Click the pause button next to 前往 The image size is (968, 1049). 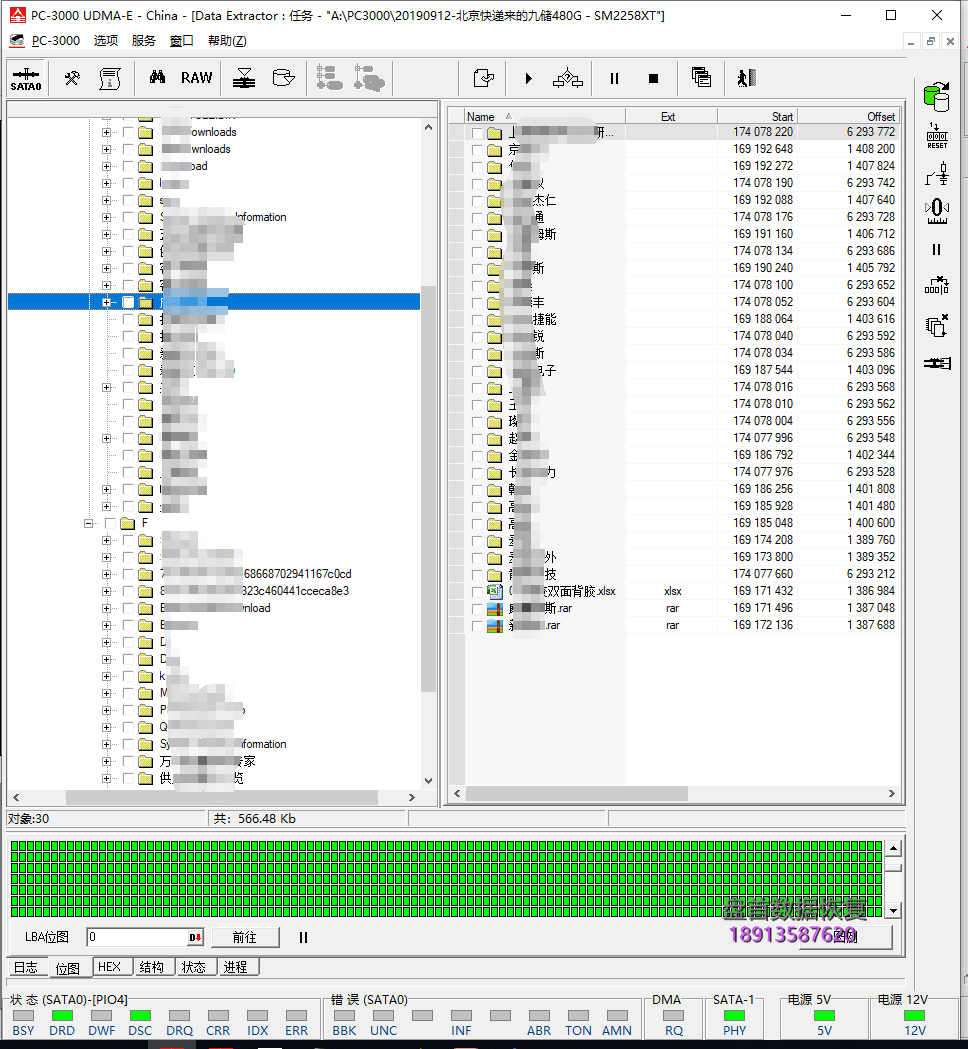(303, 937)
